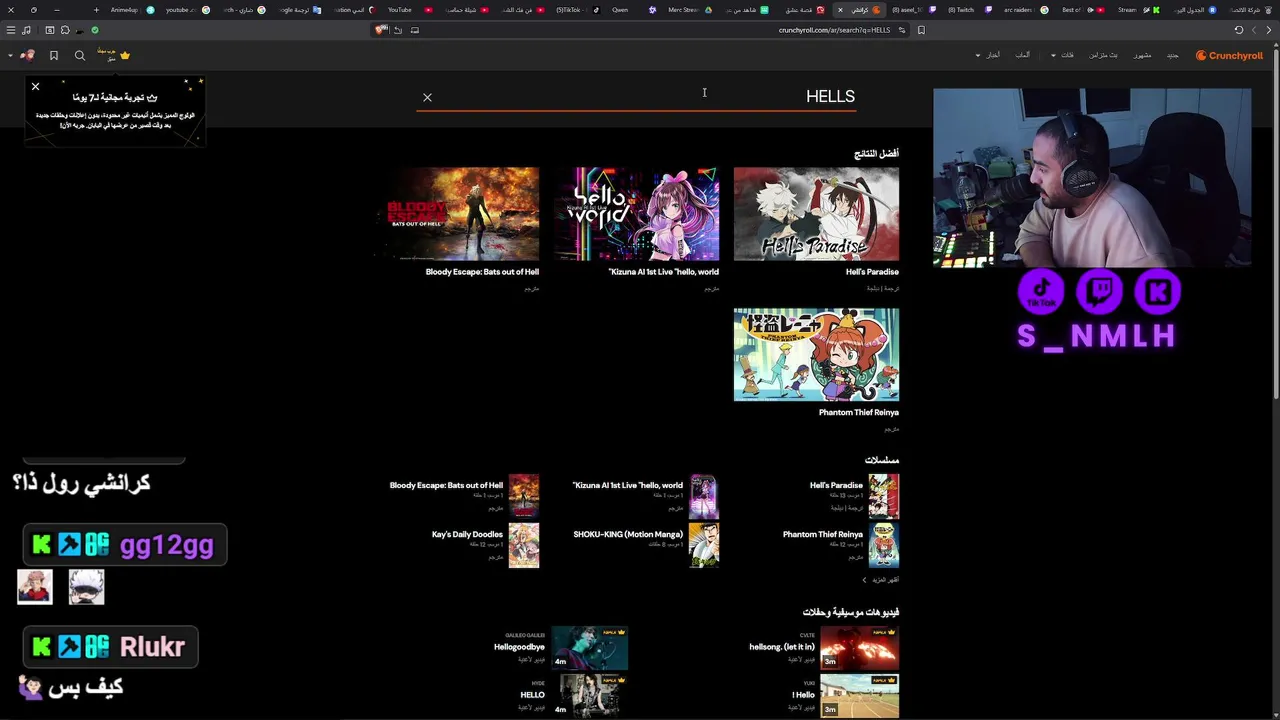Play Hellogoodbye music video

[589, 648]
